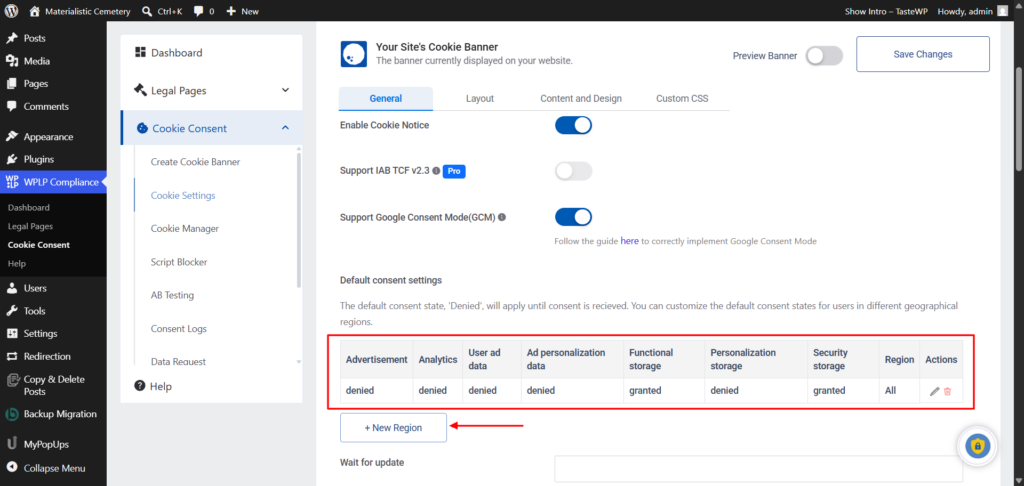Open Consent Logs submenu item
Screen dimensions: 1024x486
[x=178, y=329]
